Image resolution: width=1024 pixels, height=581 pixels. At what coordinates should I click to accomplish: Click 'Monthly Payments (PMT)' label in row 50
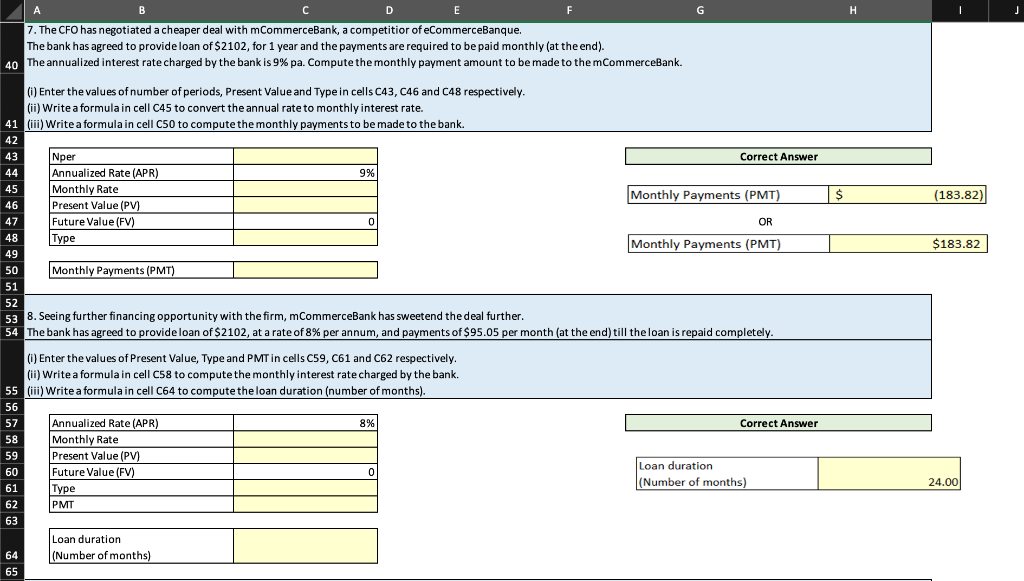tap(141, 270)
